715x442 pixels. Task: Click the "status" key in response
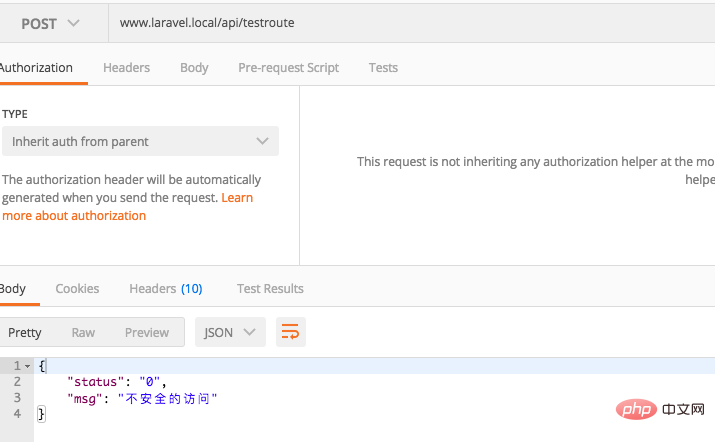point(95,382)
